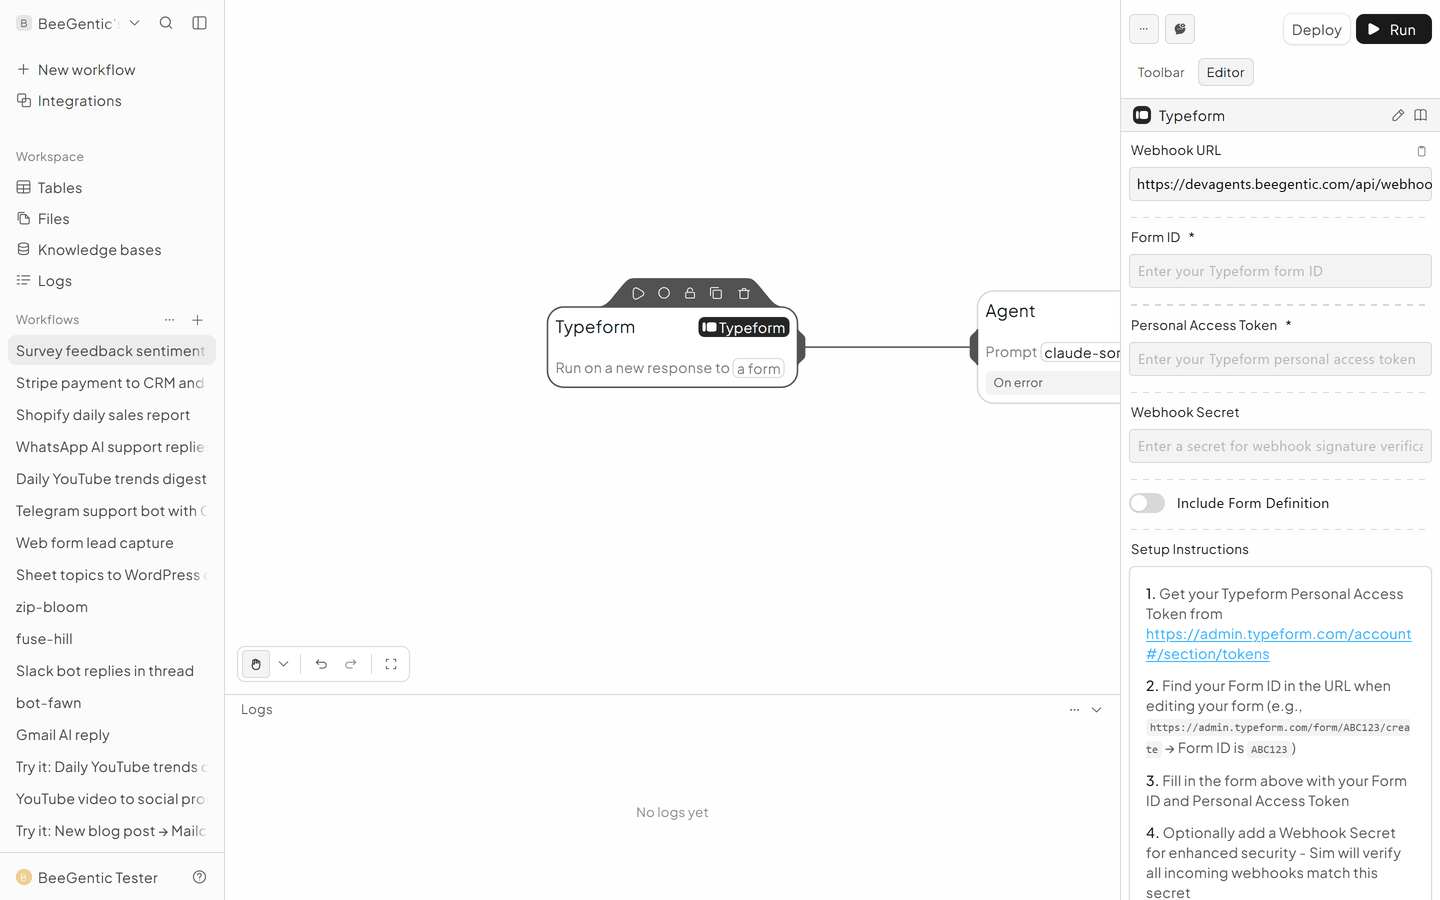Click the Webhook Secret field

point(1281,446)
